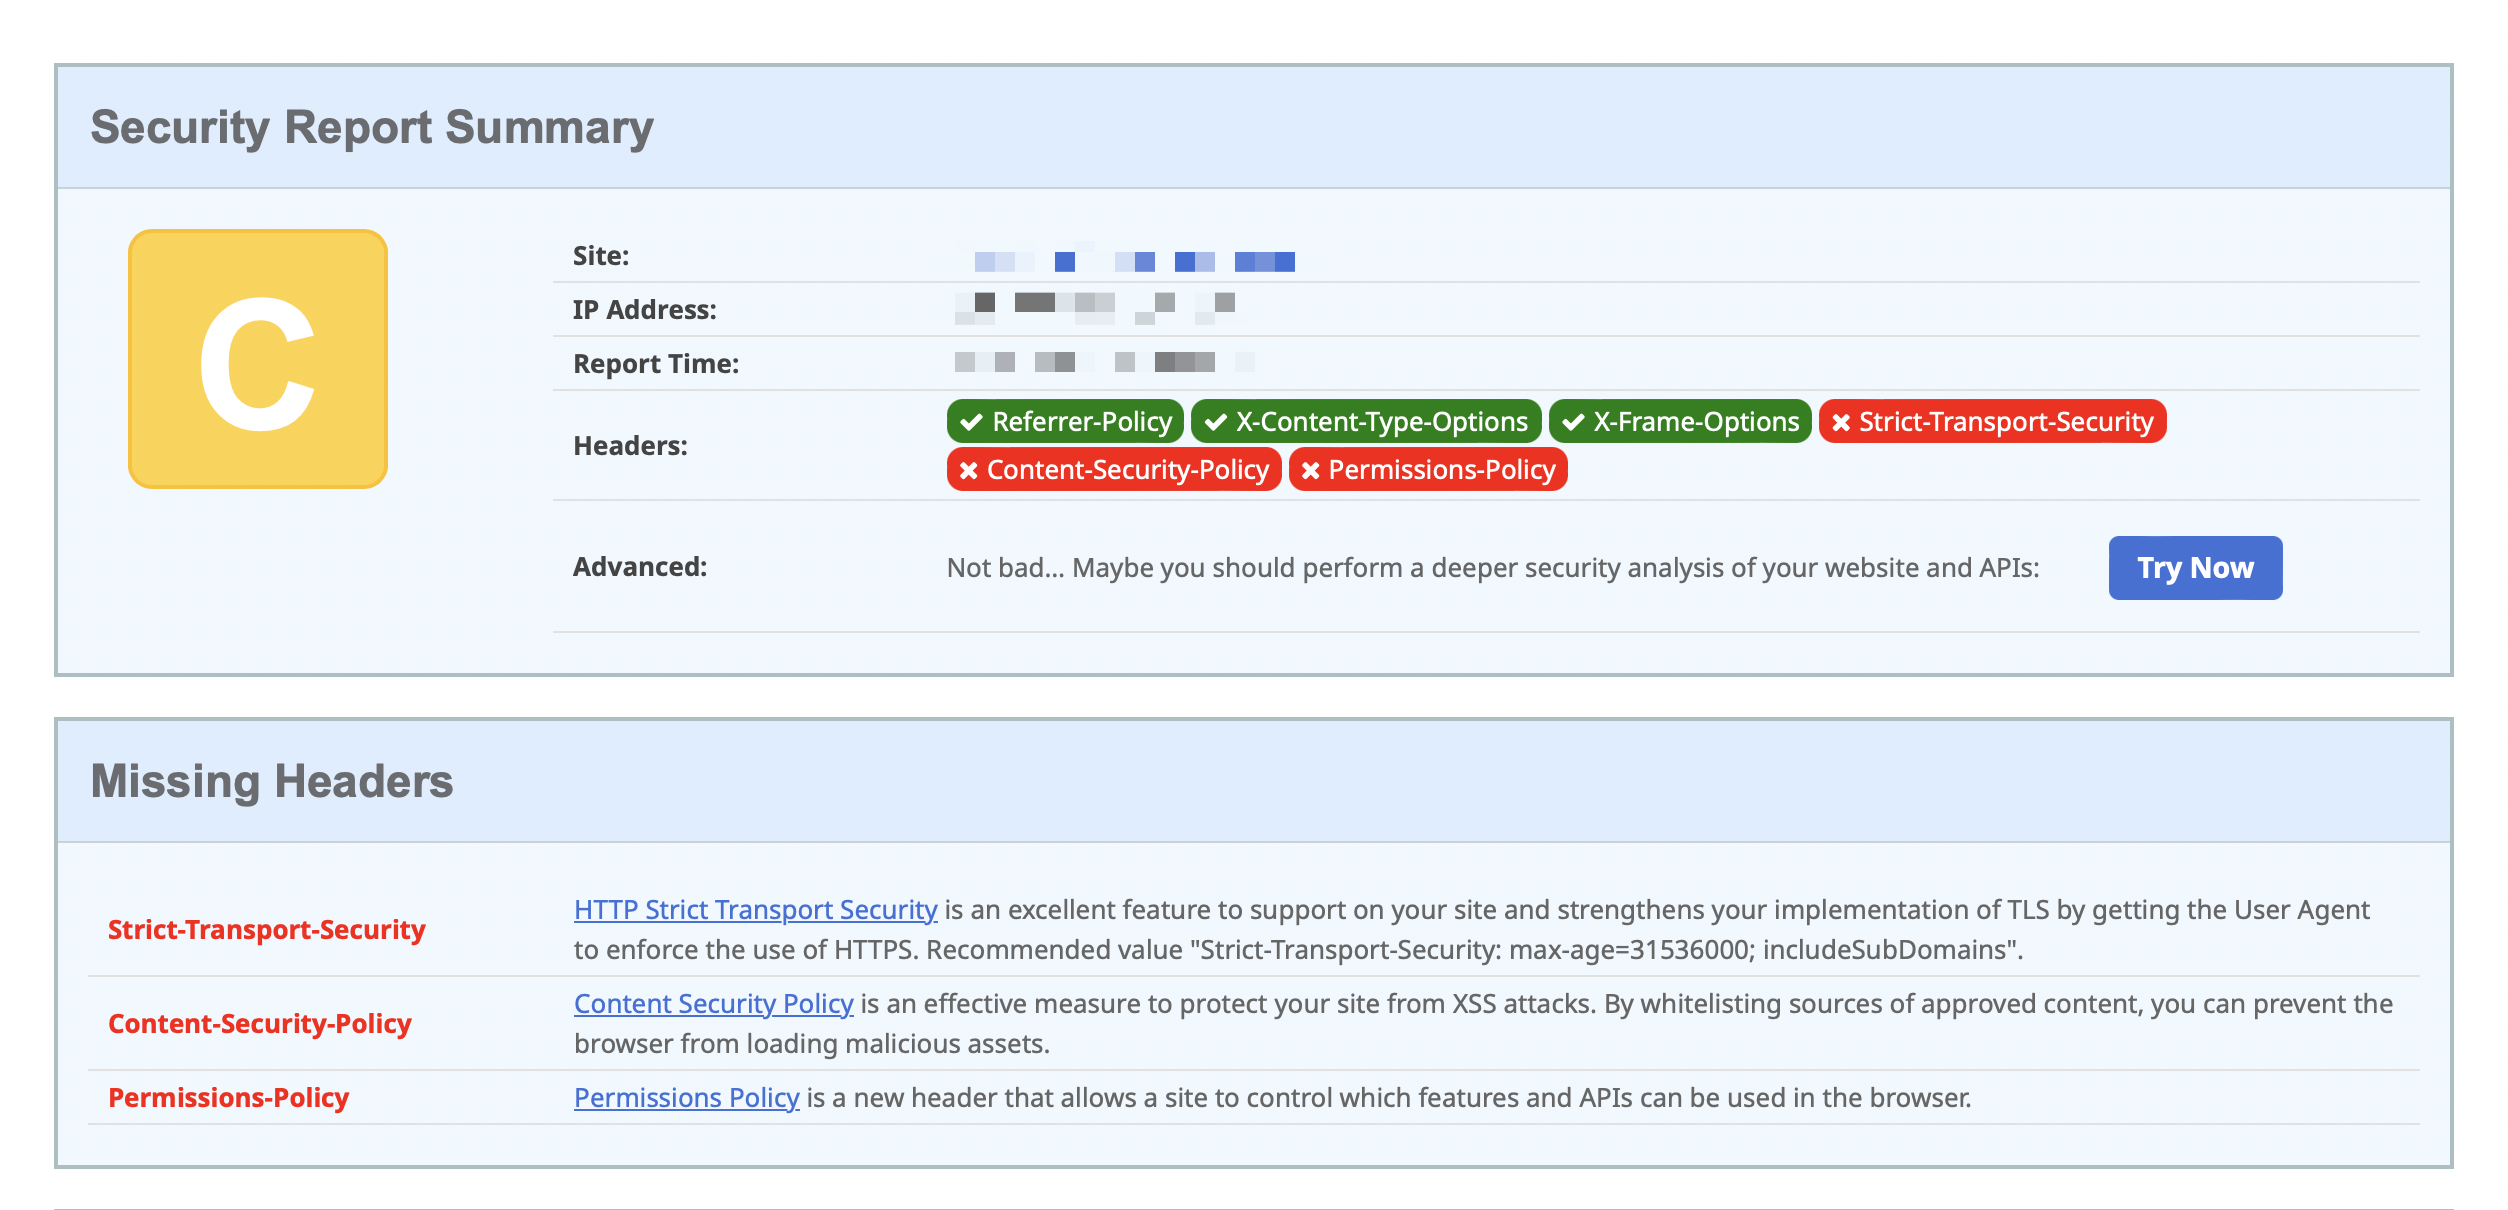Click the red Strict-Transport-Security header pill

click(1992, 422)
